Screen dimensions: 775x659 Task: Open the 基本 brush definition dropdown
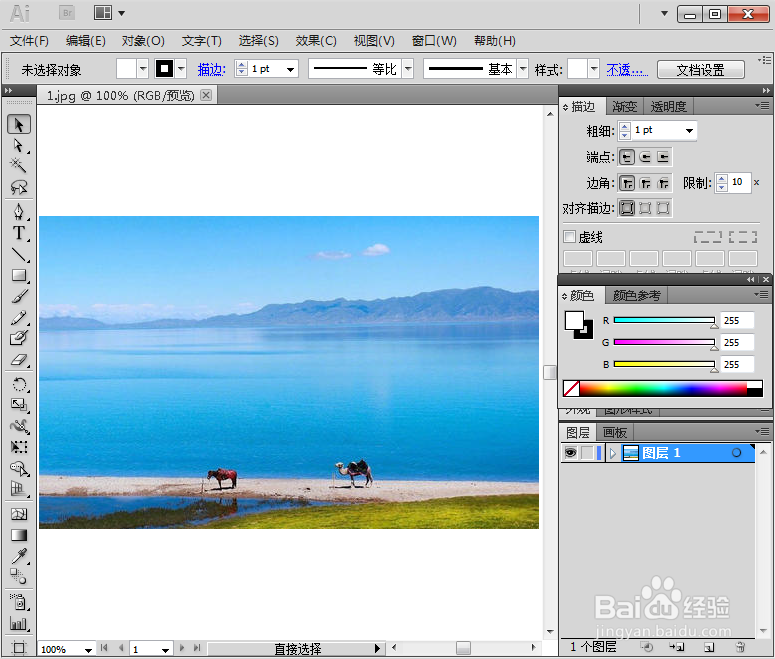(x=523, y=69)
